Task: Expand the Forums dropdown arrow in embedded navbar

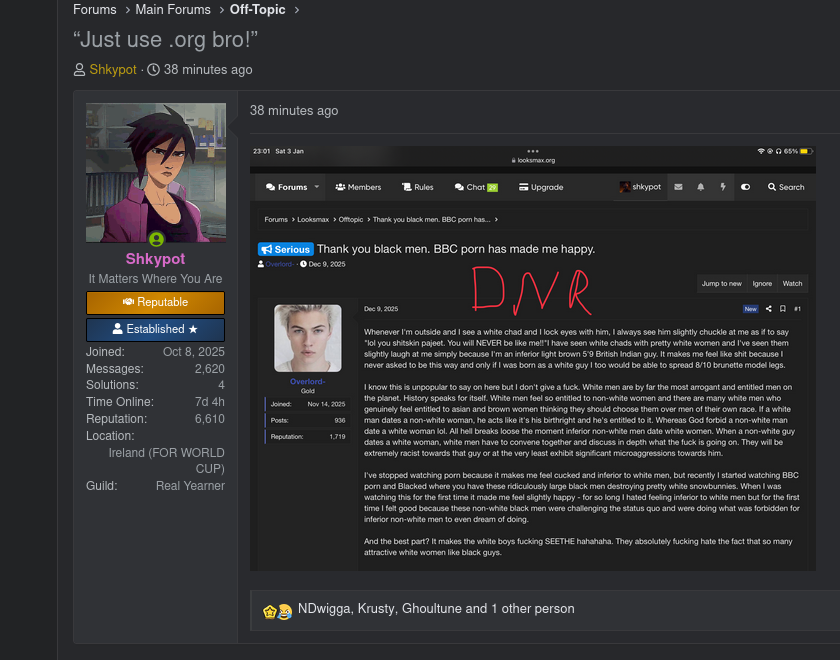Action: (317, 187)
